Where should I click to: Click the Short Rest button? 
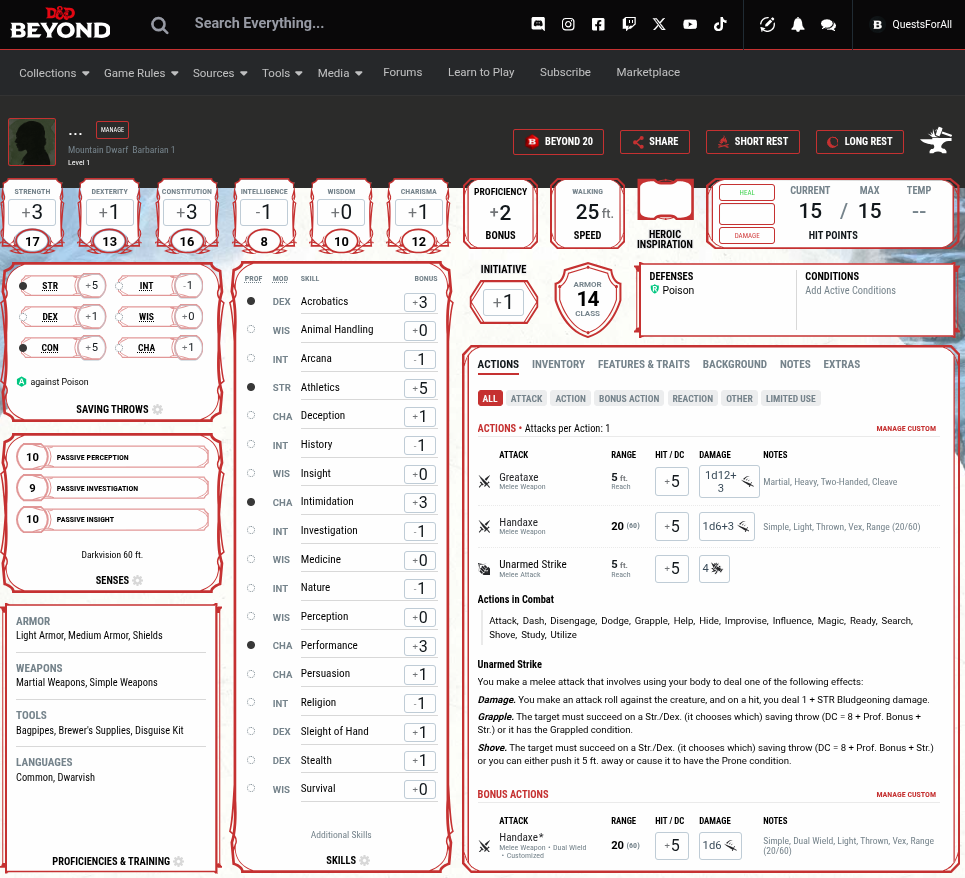[753, 142]
